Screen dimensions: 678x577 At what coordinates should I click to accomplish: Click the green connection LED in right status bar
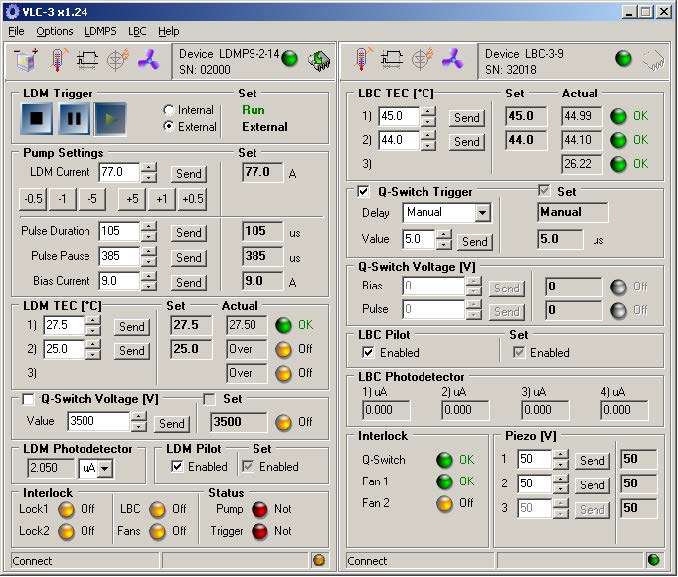(653, 560)
